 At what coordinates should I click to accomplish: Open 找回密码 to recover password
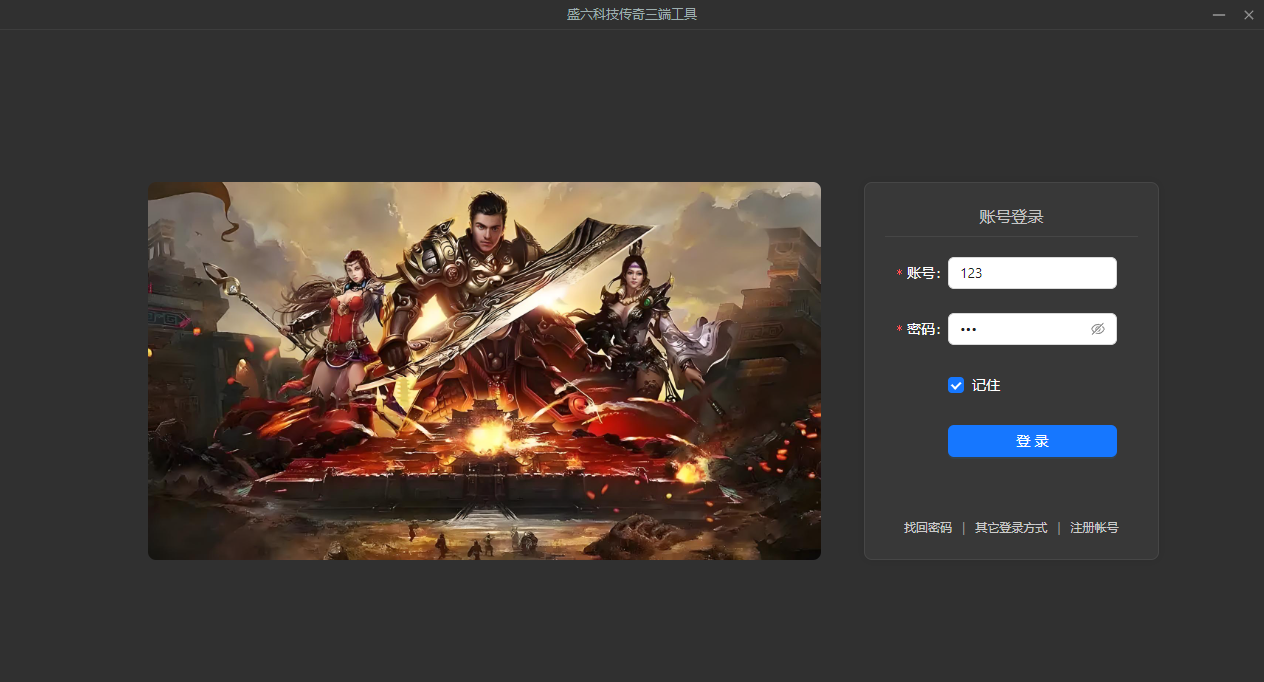(x=926, y=527)
